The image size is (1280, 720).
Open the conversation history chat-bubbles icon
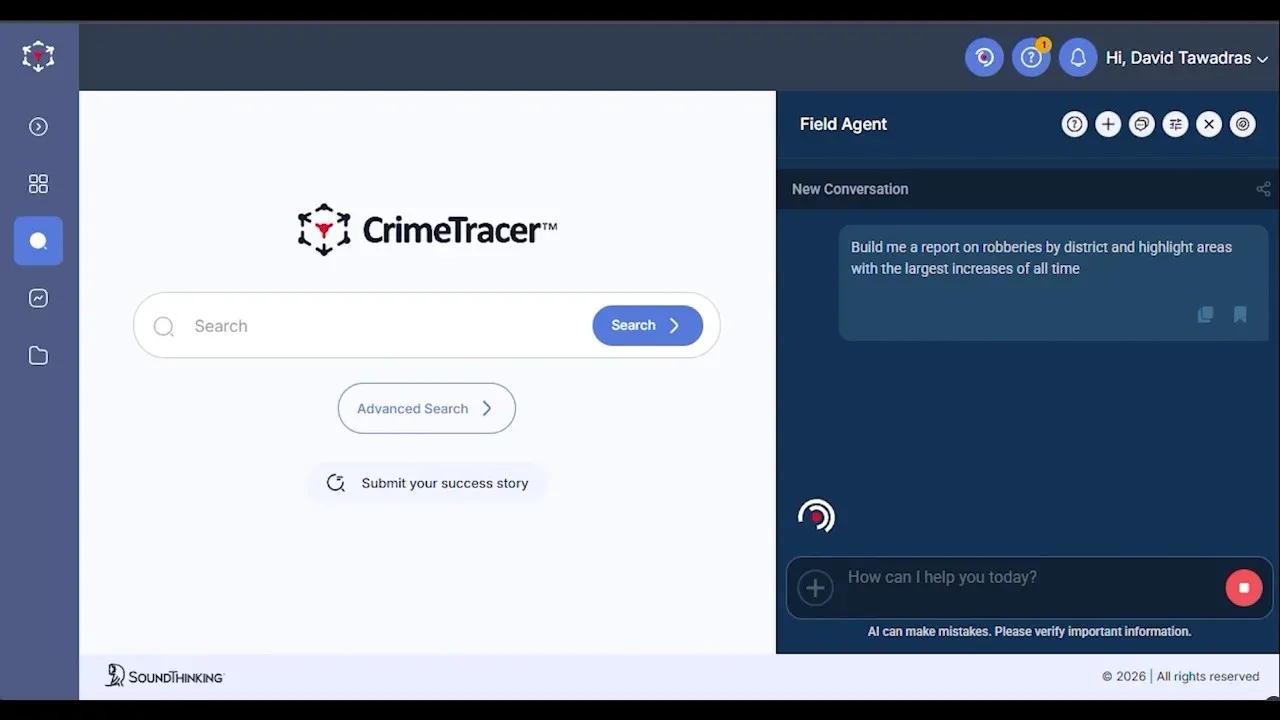tap(1141, 124)
